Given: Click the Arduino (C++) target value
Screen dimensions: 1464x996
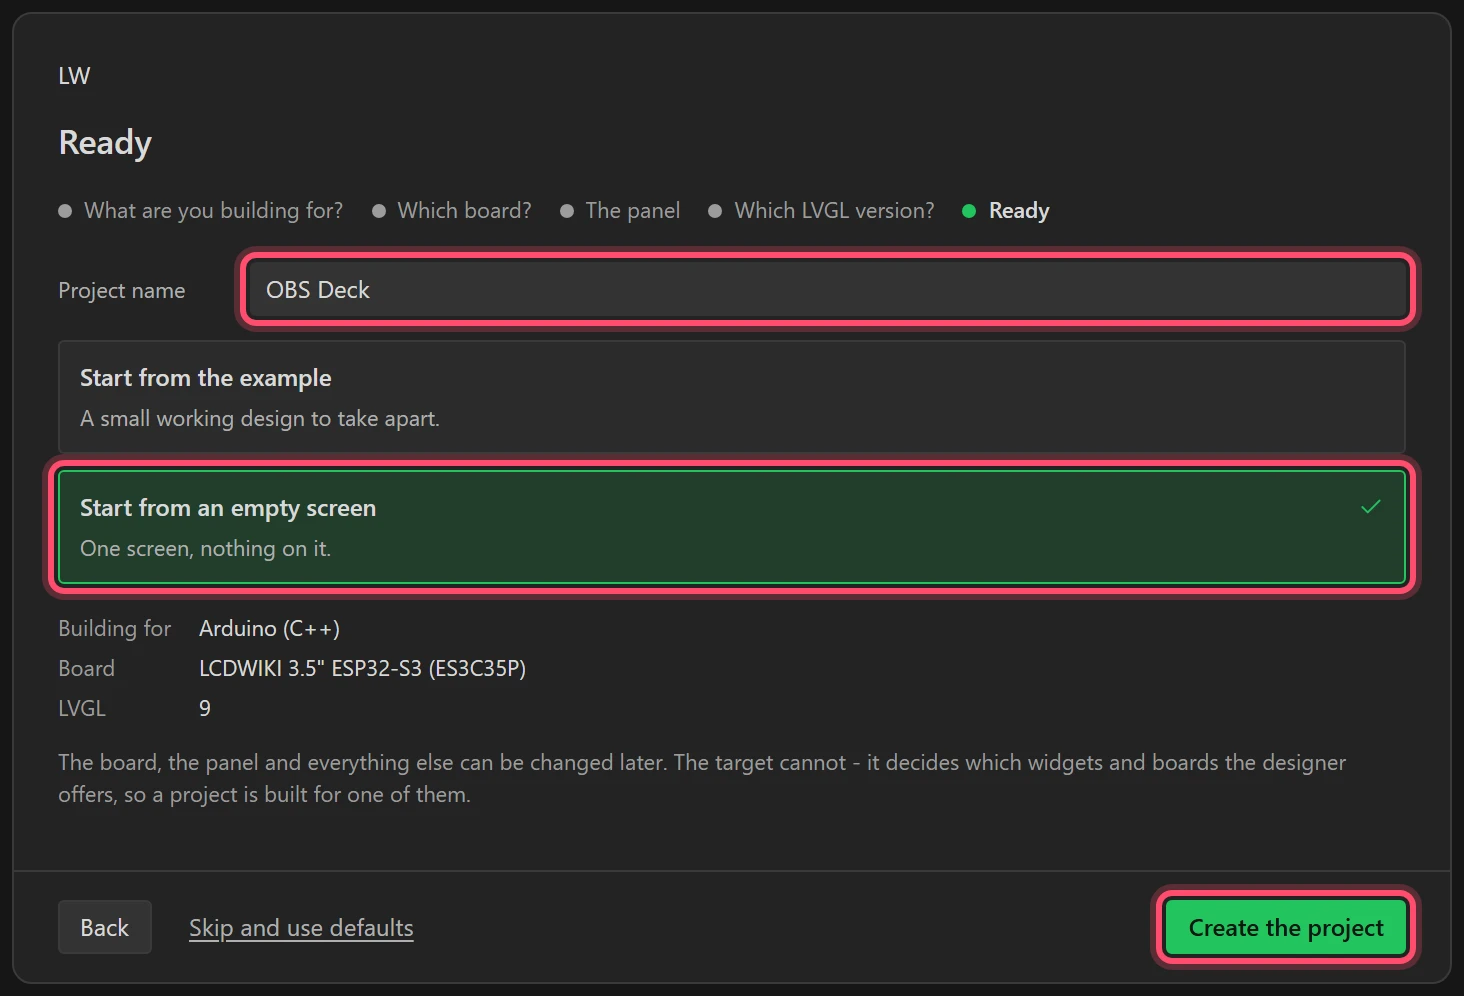Looking at the screenshot, I should click(x=269, y=629).
